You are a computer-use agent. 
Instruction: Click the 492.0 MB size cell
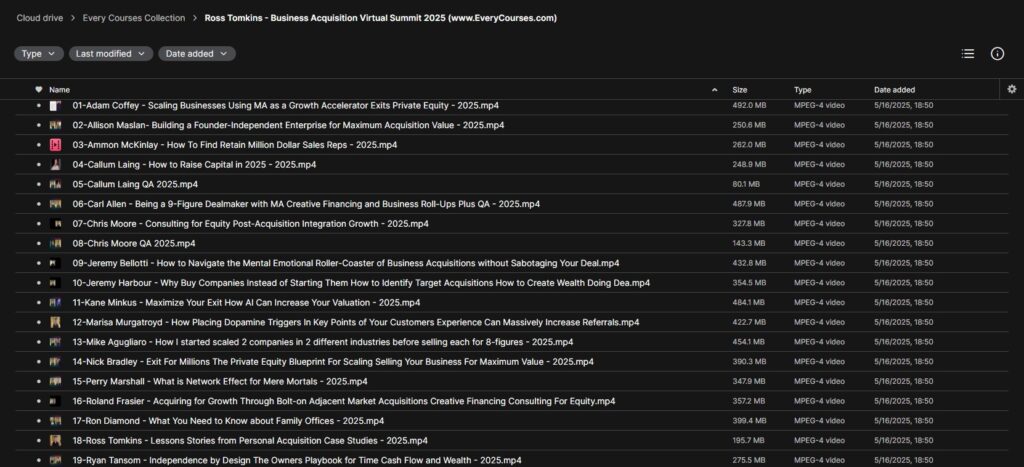(748, 106)
